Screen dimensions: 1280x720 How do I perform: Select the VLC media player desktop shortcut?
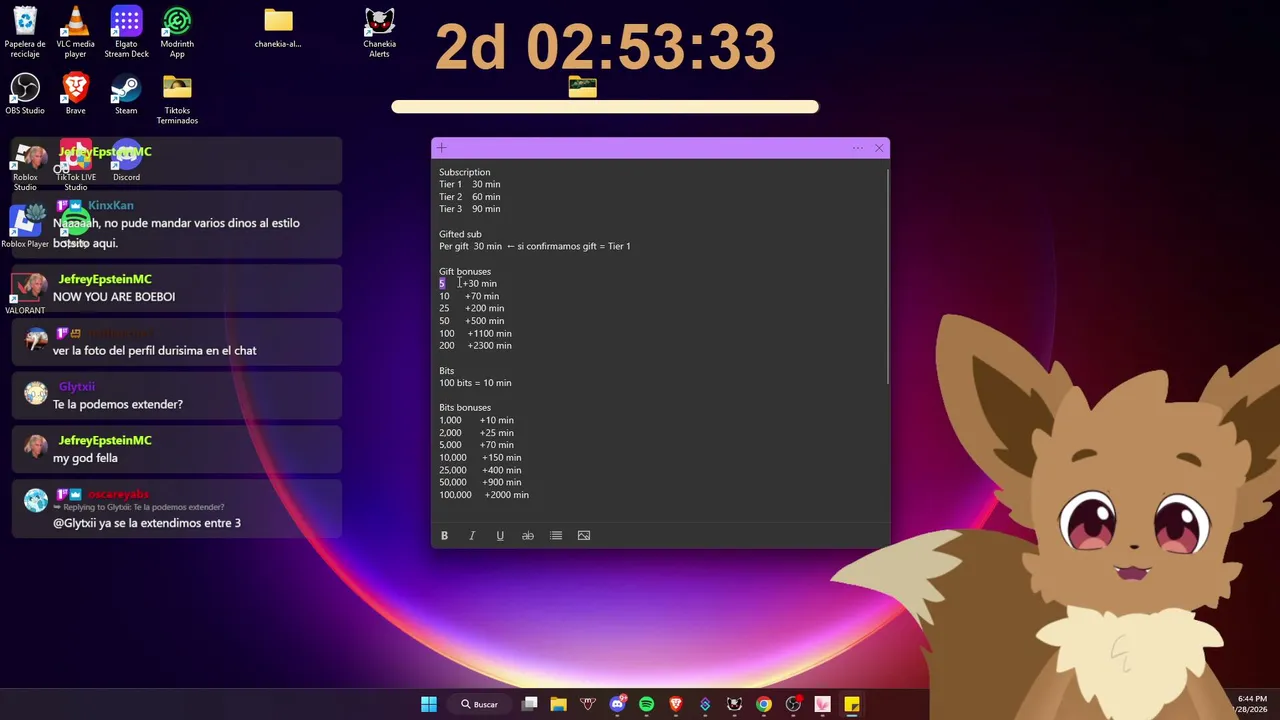tap(75, 33)
